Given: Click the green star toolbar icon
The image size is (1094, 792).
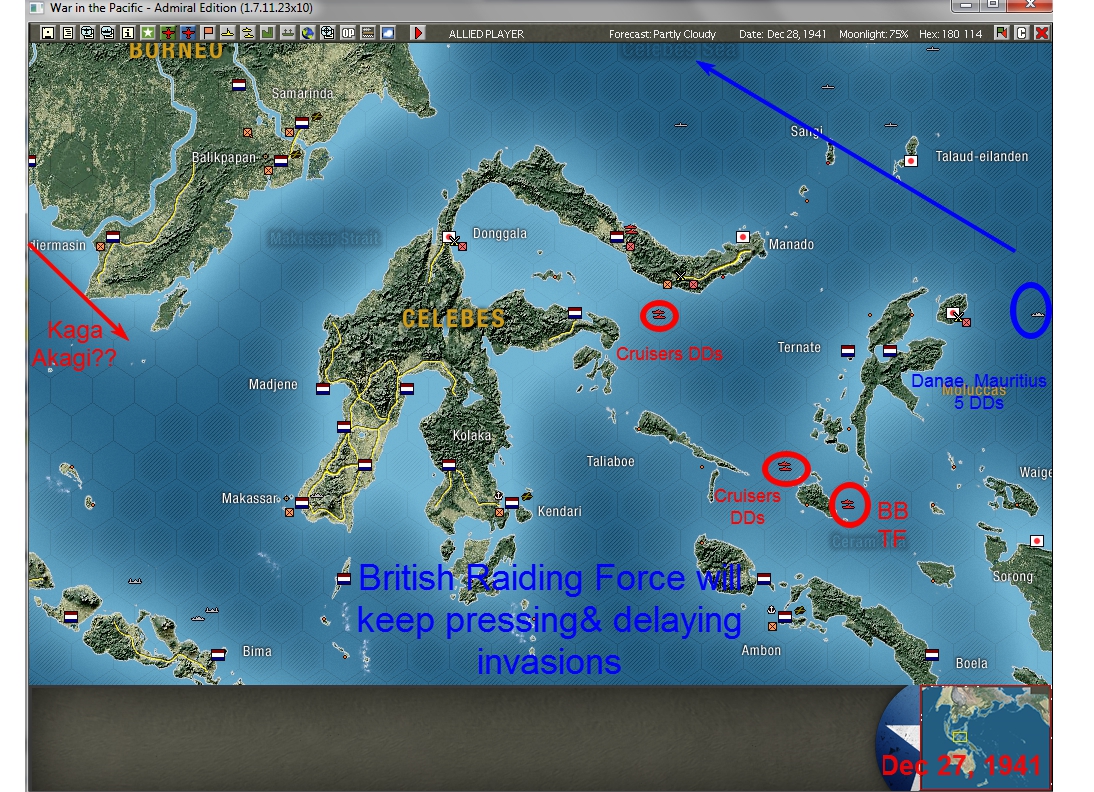Looking at the screenshot, I should click(x=148, y=33).
